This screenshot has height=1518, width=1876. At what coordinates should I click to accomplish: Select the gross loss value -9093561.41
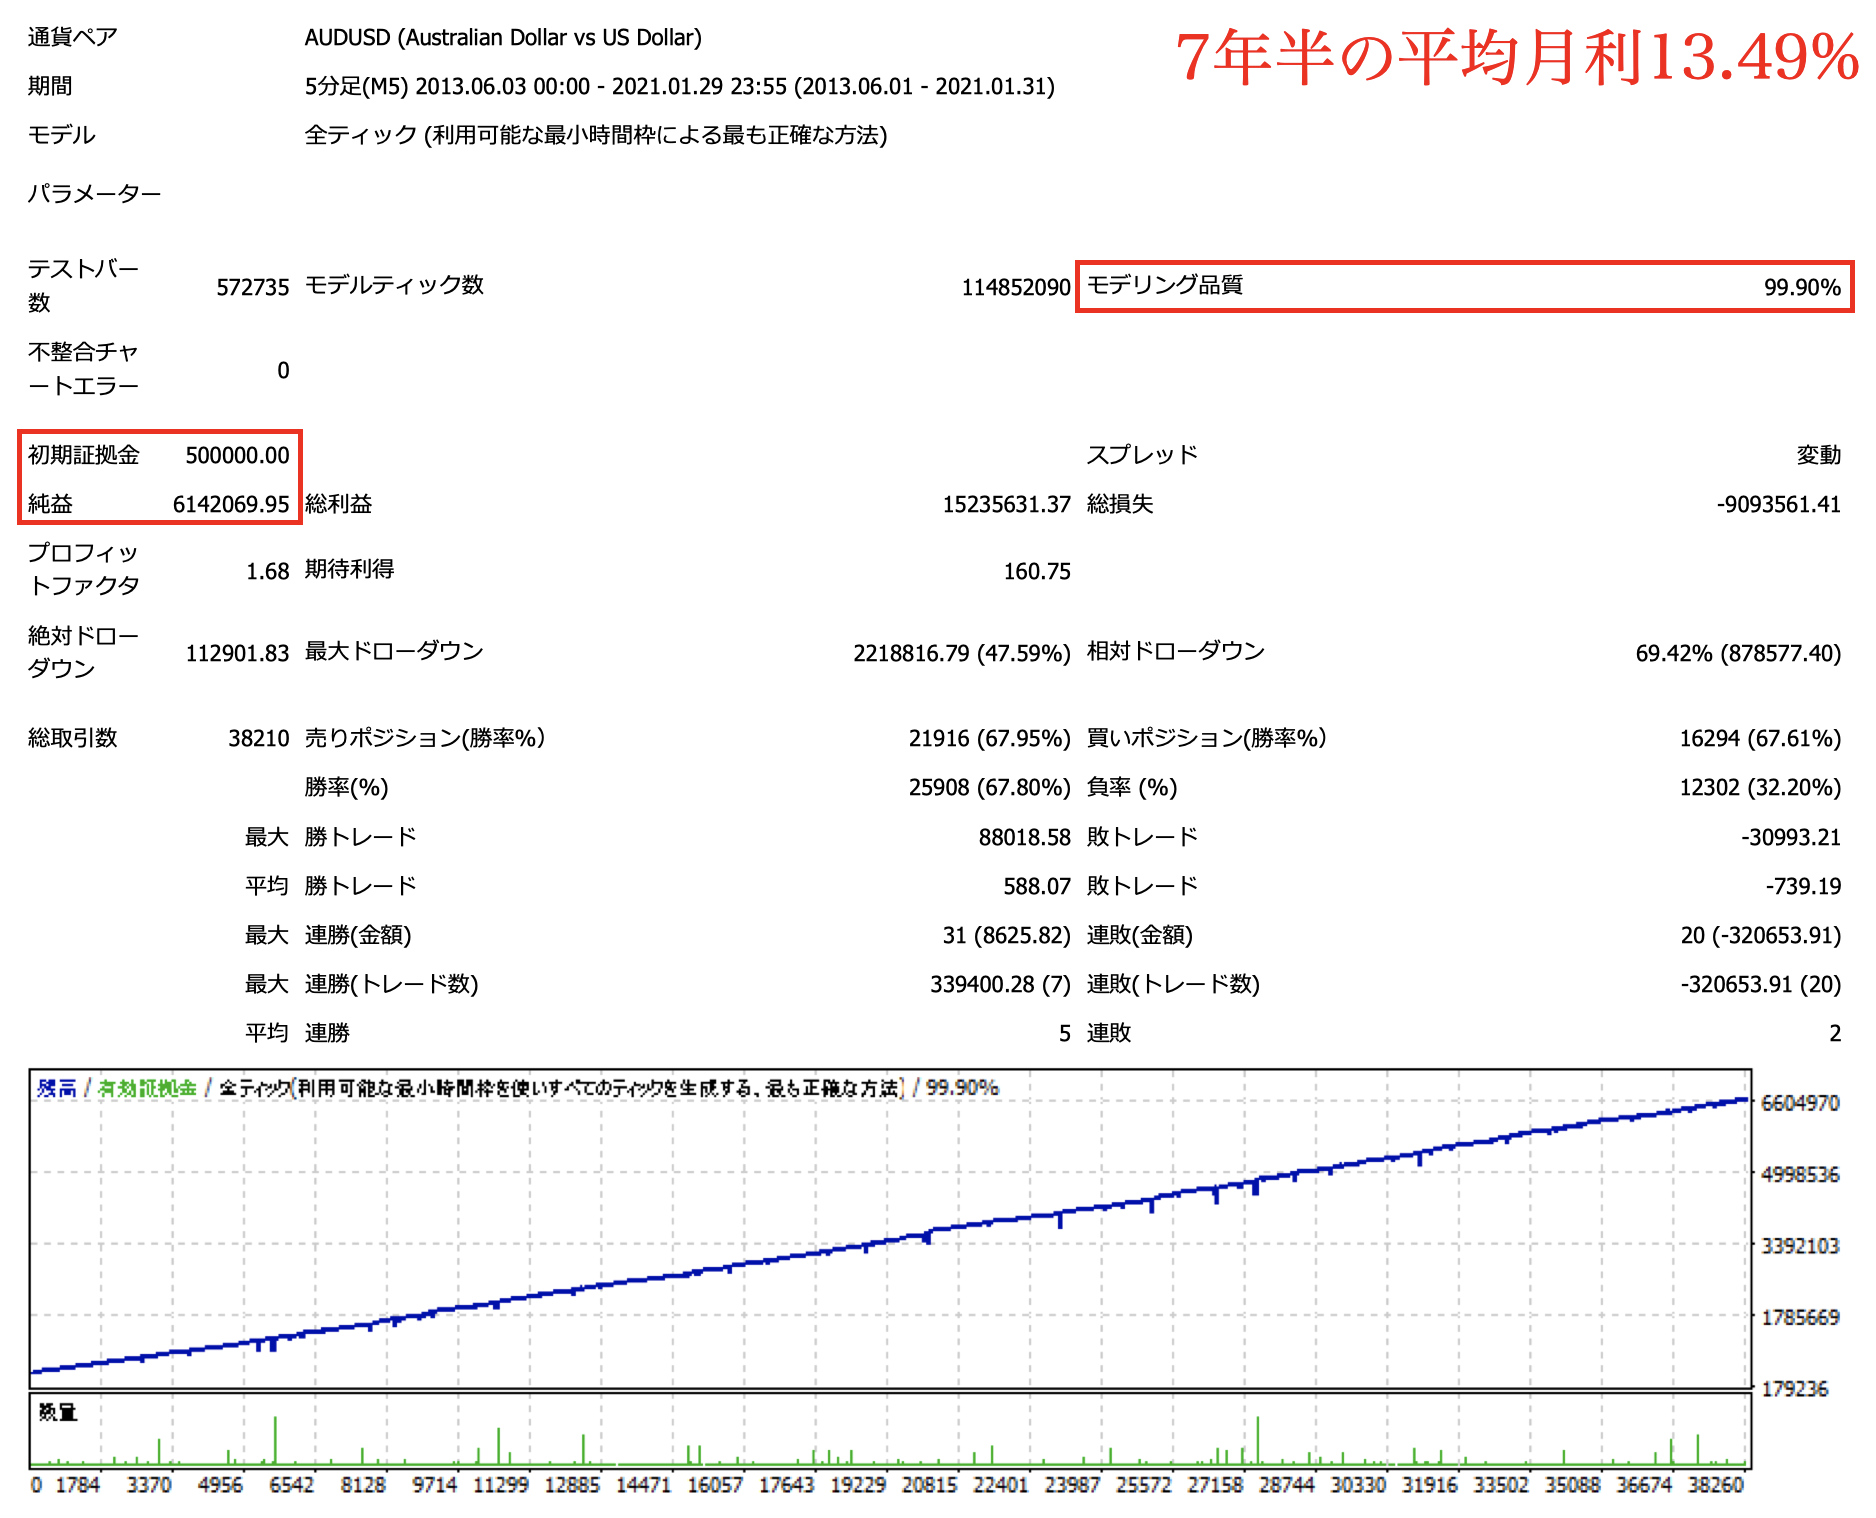point(1778,505)
